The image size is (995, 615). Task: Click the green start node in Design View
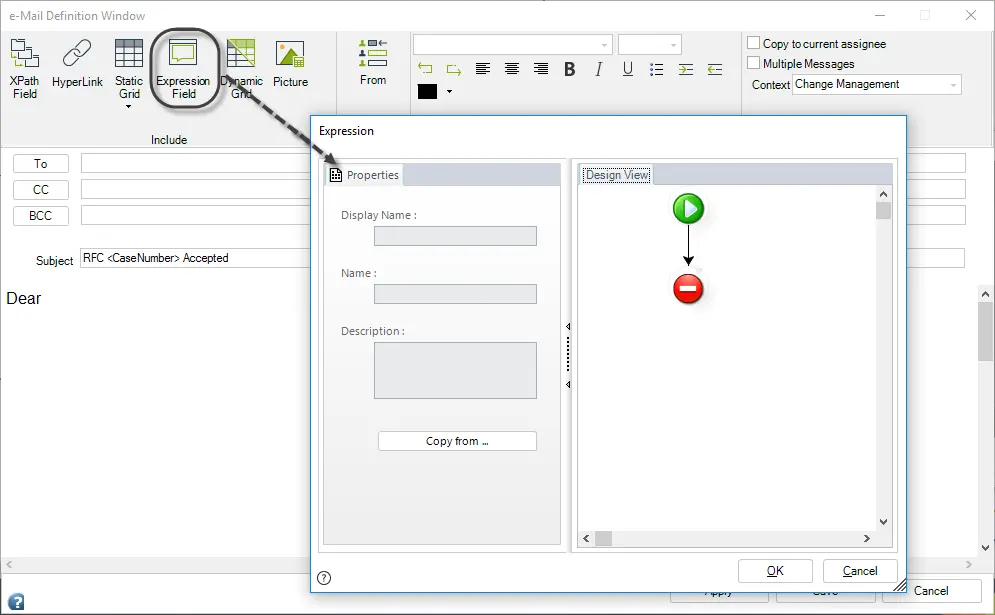pyautogui.click(x=689, y=209)
